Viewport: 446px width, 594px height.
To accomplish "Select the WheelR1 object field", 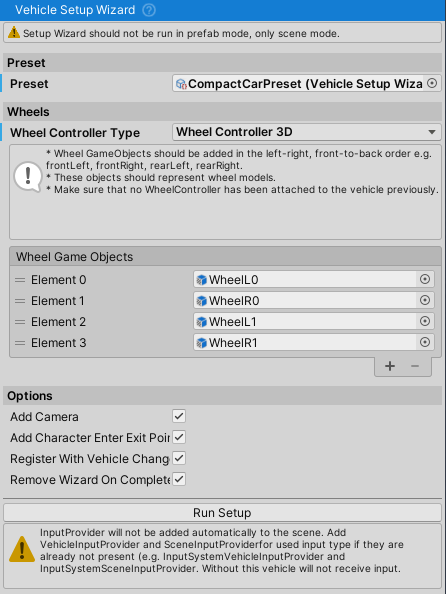I will [314, 342].
